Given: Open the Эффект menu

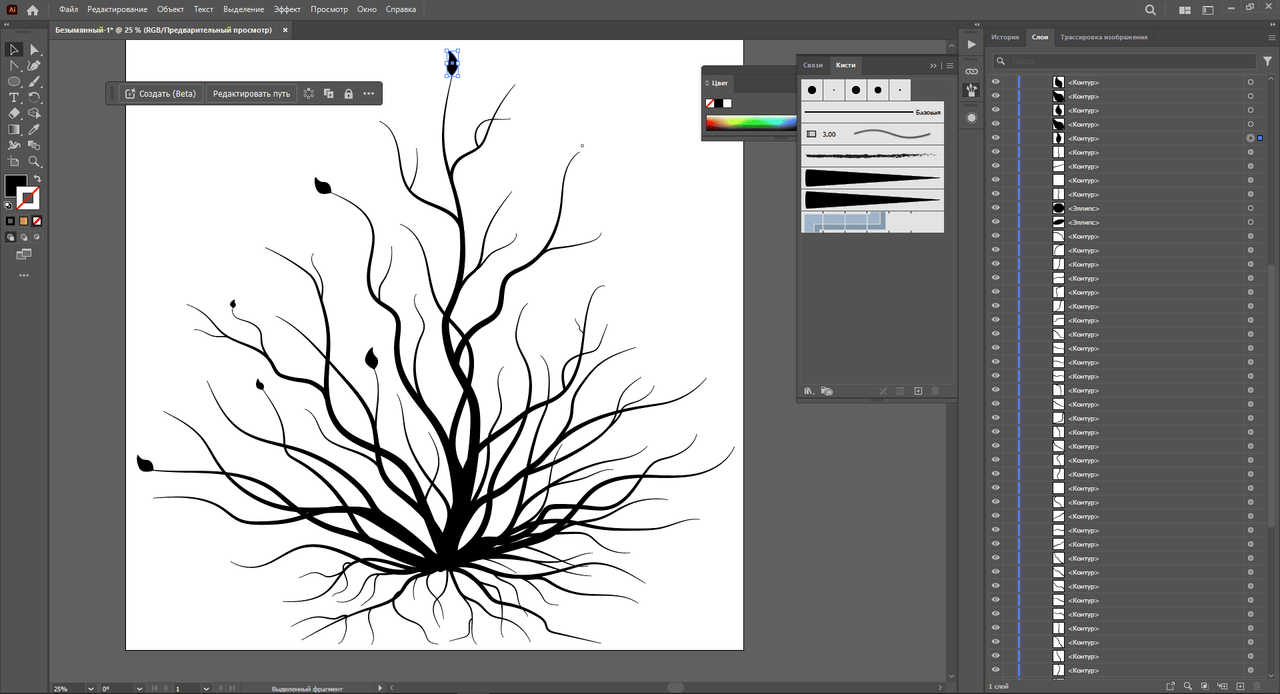Looking at the screenshot, I should tap(287, 9).
